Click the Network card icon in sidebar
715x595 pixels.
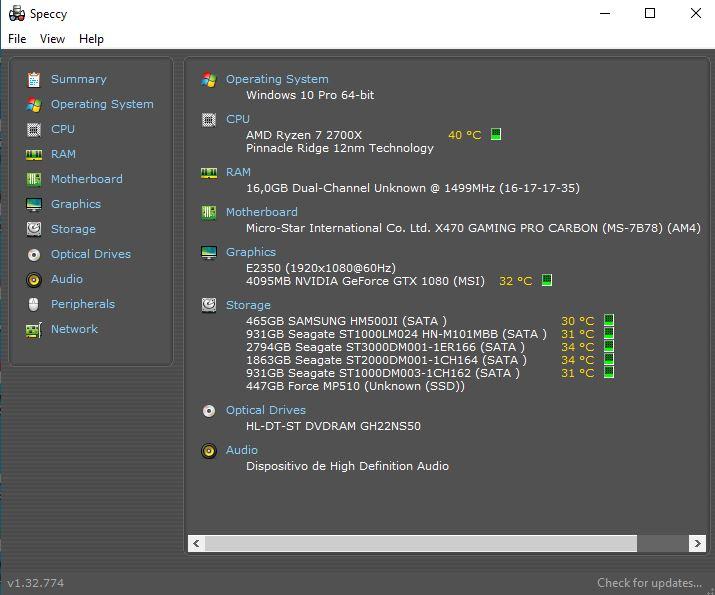pos(34,329)
